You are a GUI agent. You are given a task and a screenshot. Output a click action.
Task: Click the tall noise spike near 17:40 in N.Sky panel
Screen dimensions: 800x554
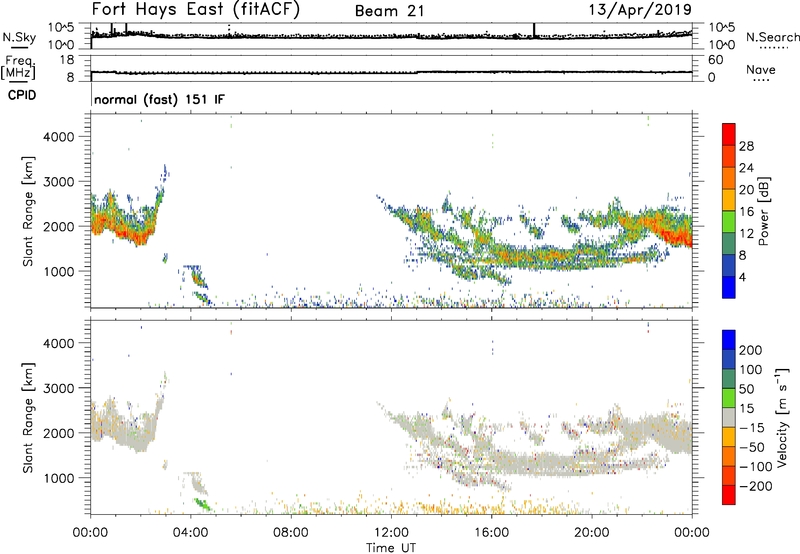tap(534, 31)
